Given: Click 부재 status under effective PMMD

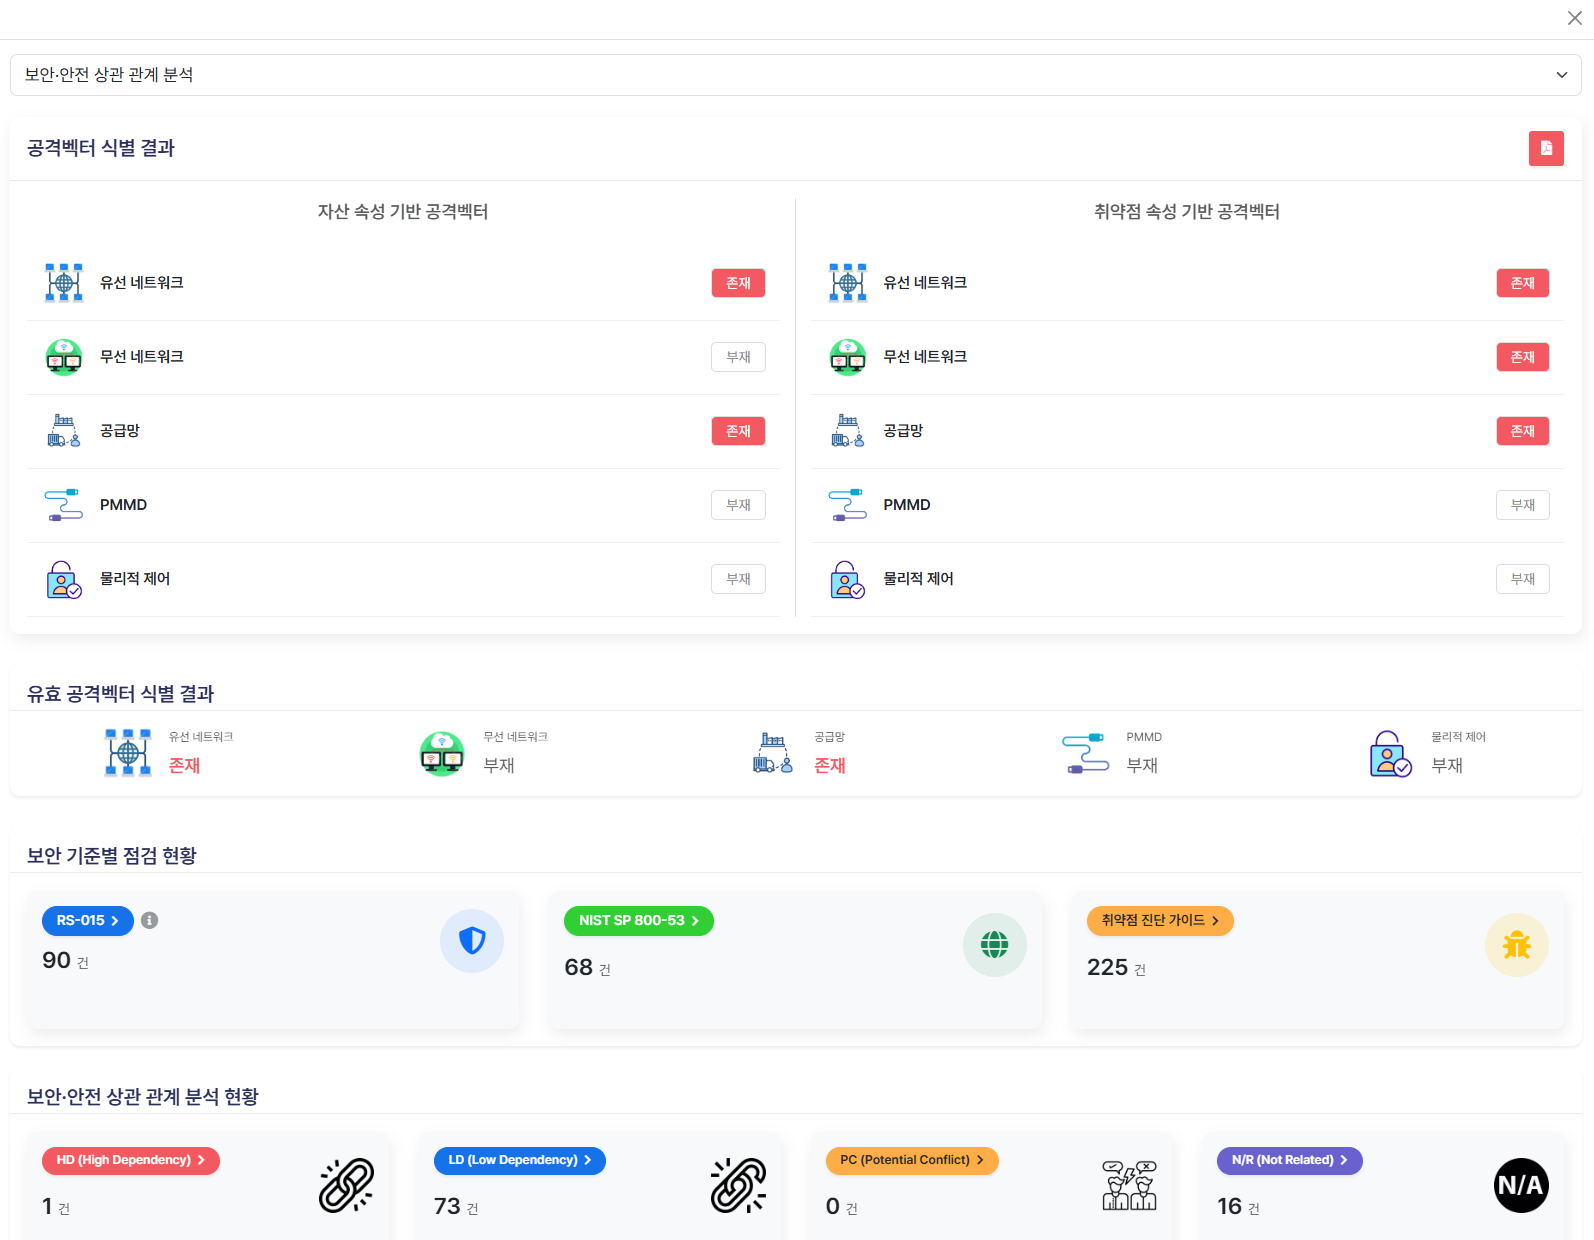Looking at the screenshot, I should tap(1142, 766).
